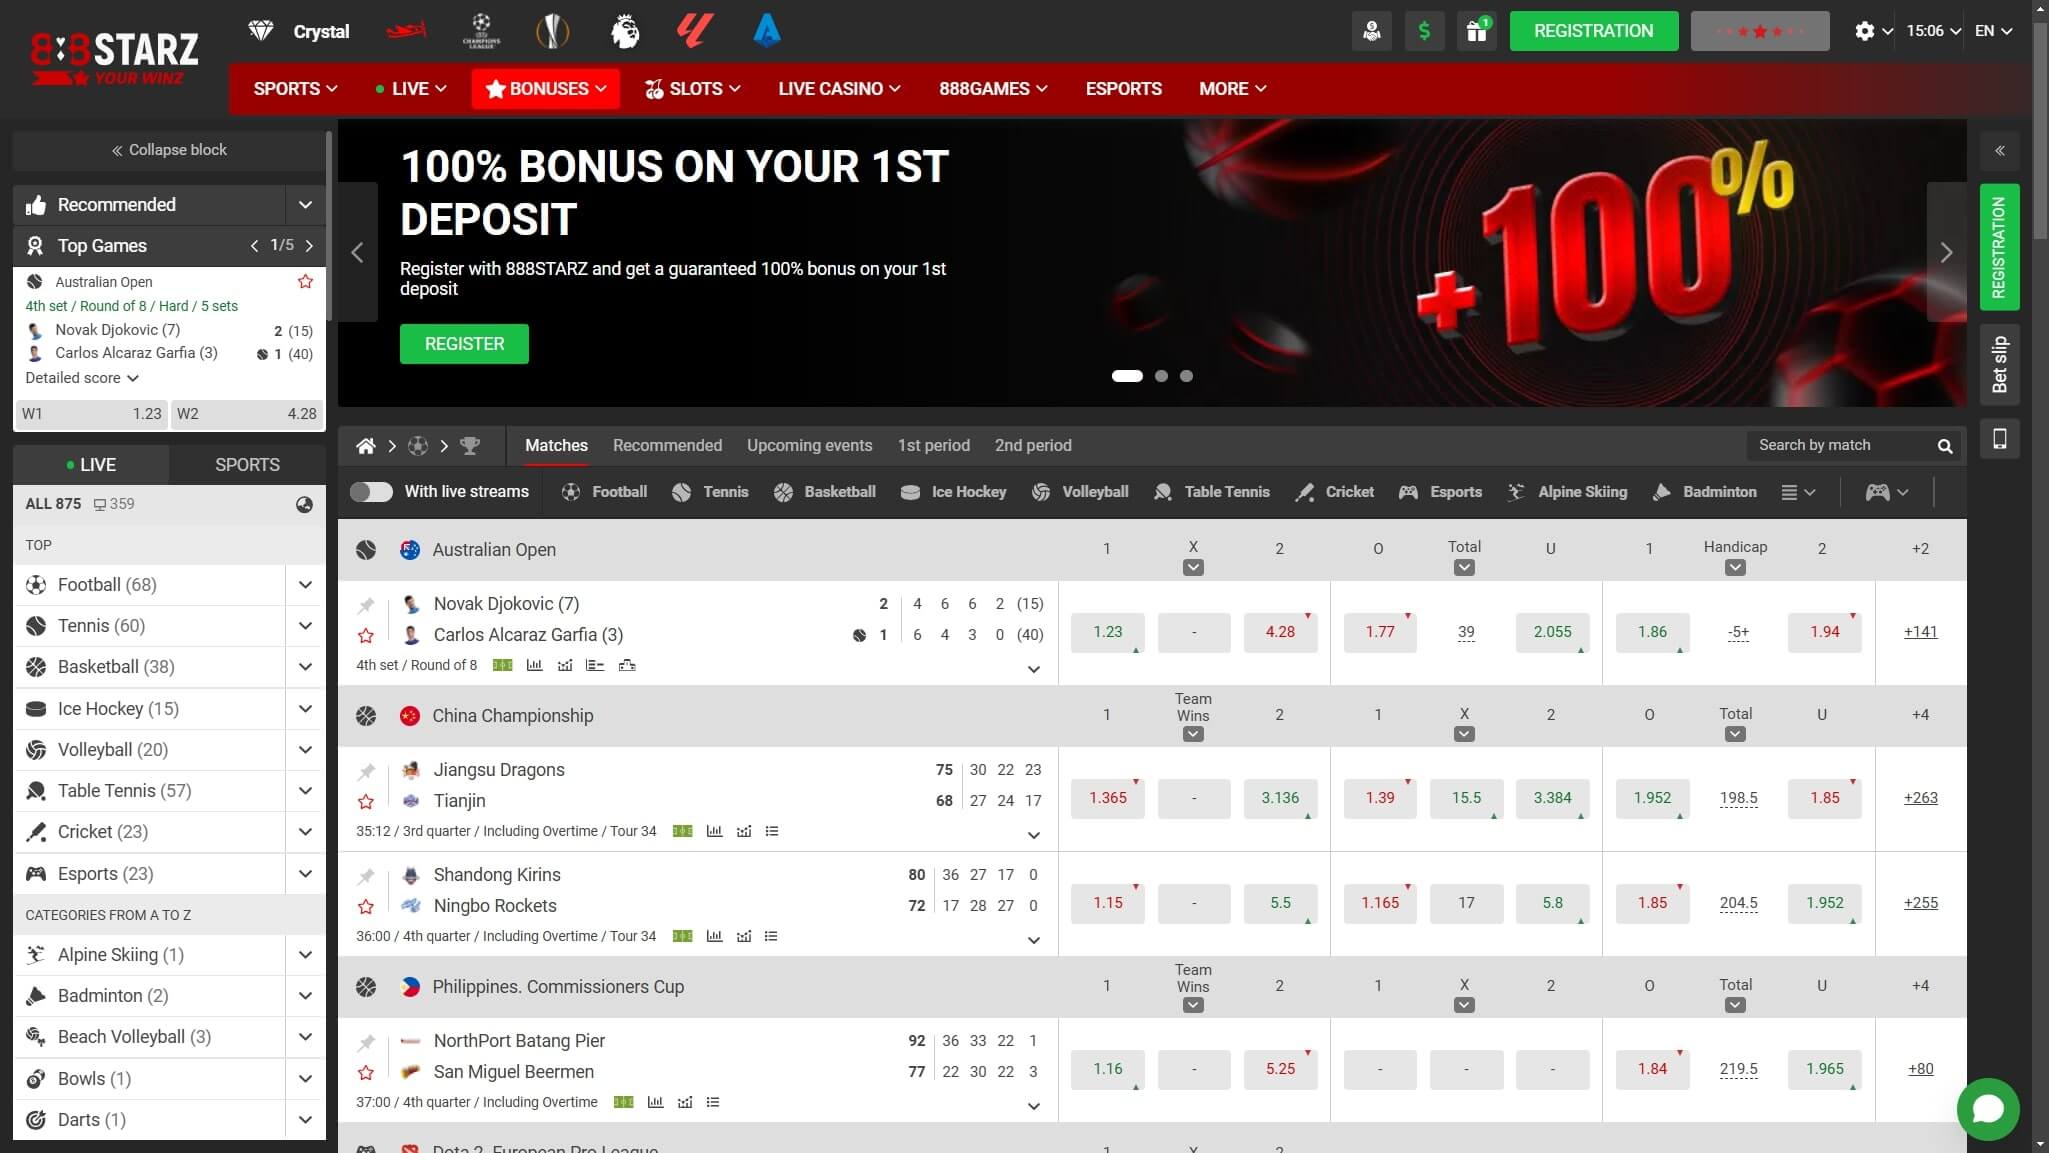Open +141 more markets for Djokovic match
This screenshot has width=2049, height=1153.
click(1920, 632)
